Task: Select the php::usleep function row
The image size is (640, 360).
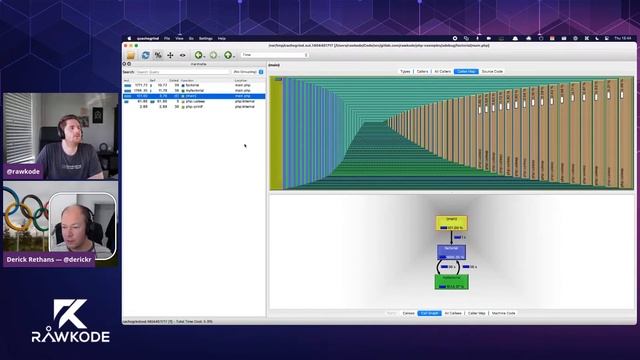Action: coord(194,101)
